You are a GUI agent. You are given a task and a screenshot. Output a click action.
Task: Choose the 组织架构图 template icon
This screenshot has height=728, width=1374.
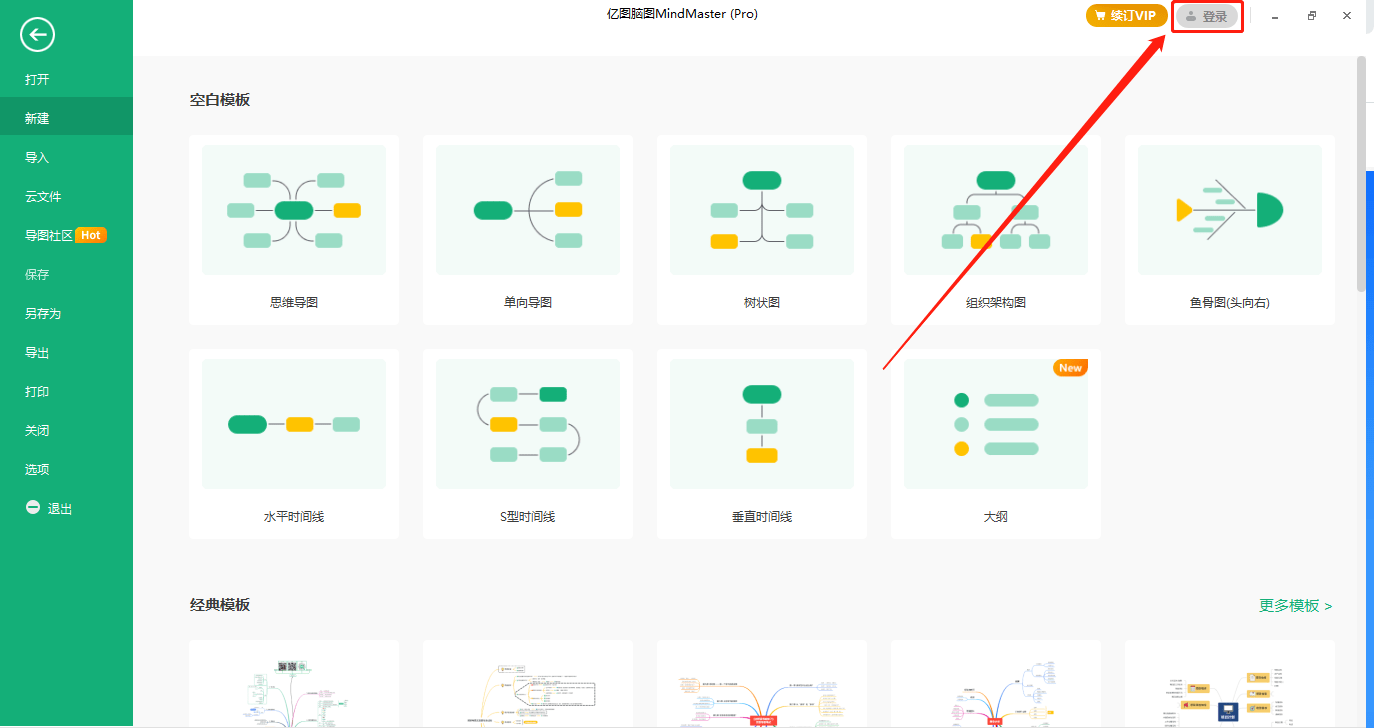point(996,210)
